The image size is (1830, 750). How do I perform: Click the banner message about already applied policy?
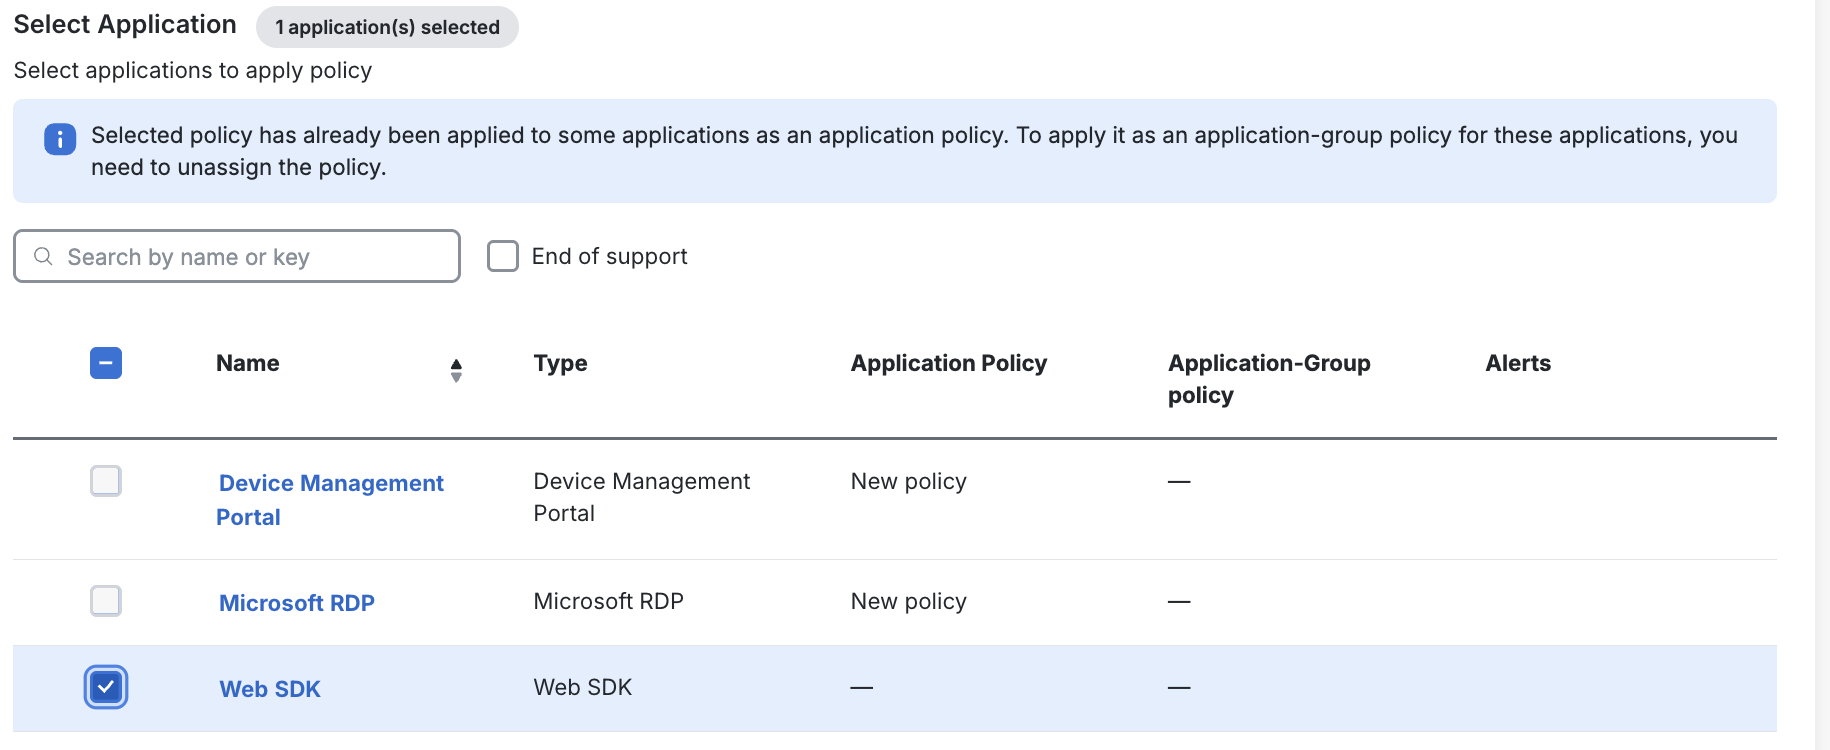click(914, 151)
